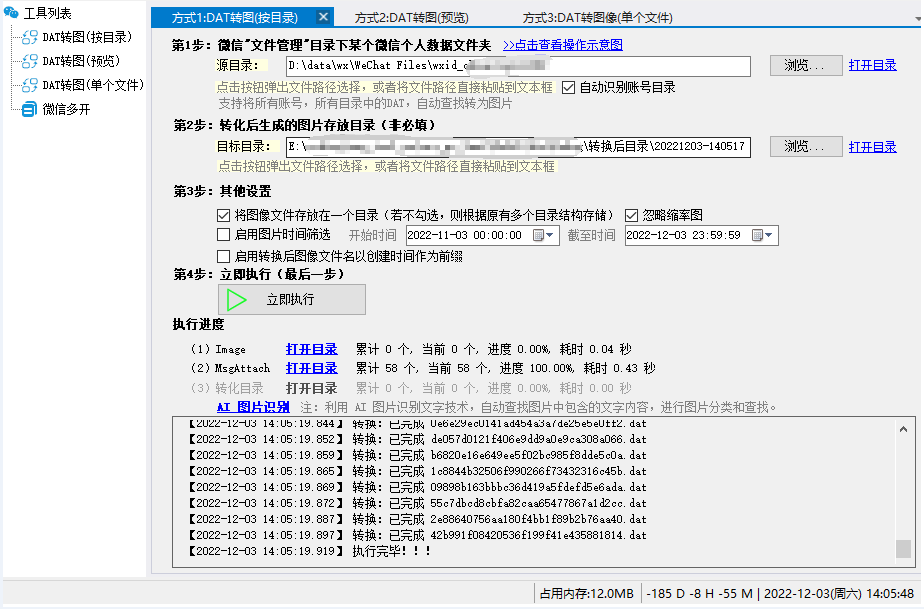Click the green play triangle icon

(237, 299)
